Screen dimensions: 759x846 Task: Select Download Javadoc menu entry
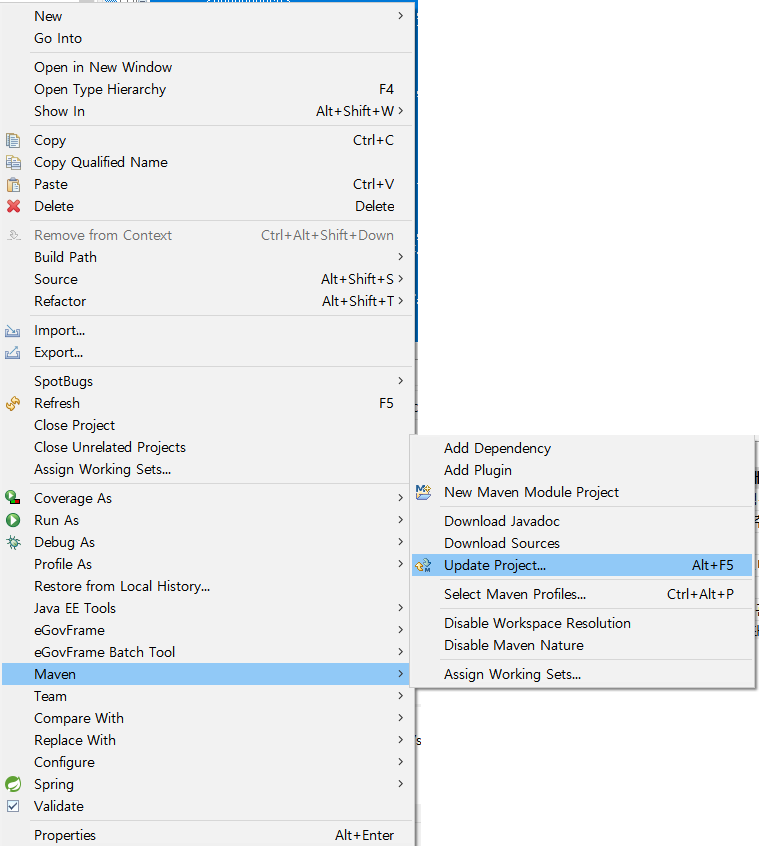[x=582, y=521]
